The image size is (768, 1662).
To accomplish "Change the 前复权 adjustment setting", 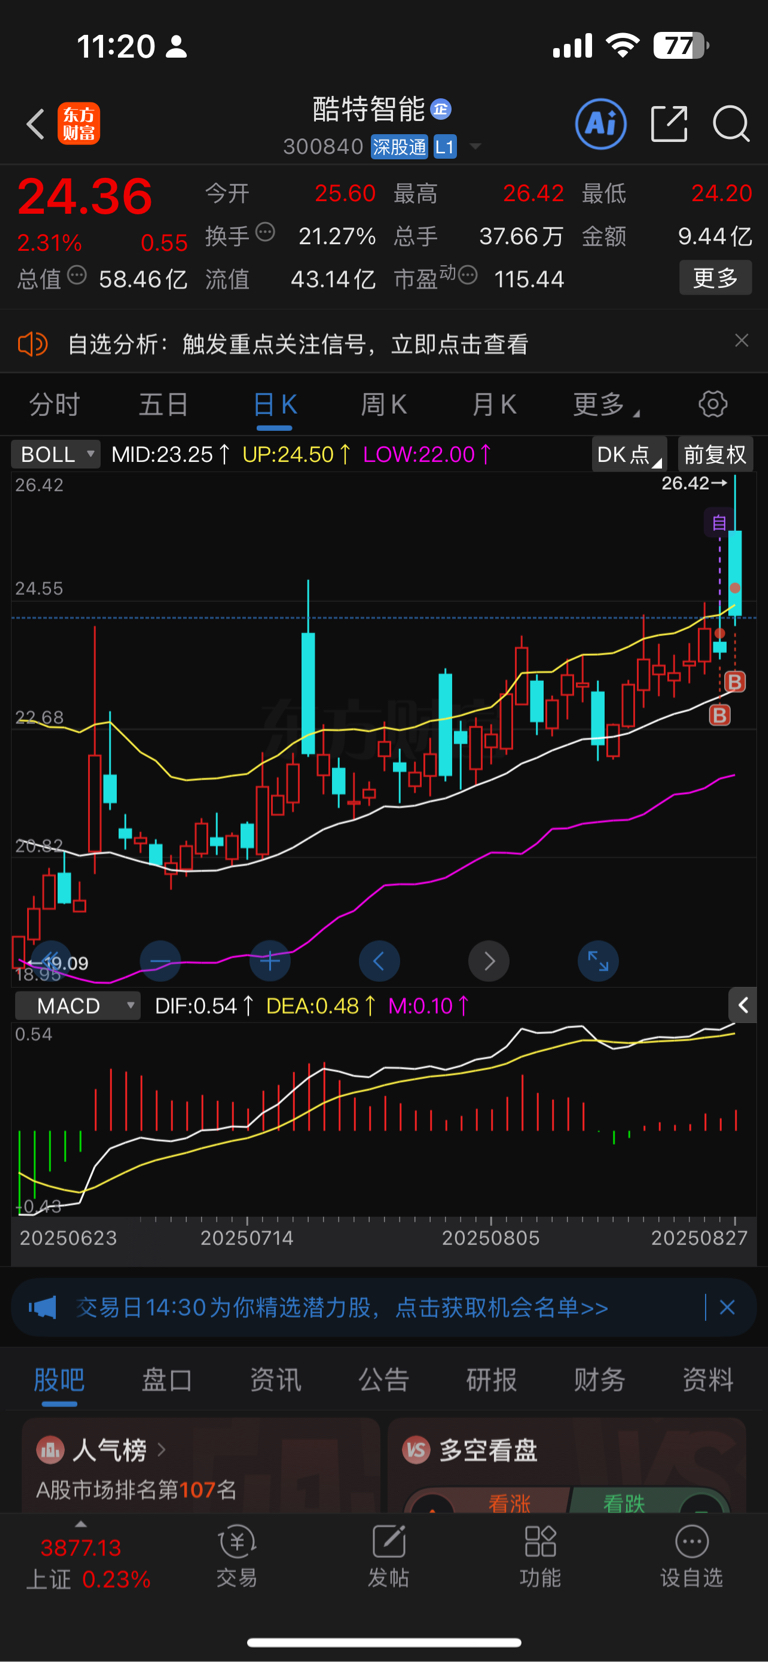I will click(x=715, y=455).
